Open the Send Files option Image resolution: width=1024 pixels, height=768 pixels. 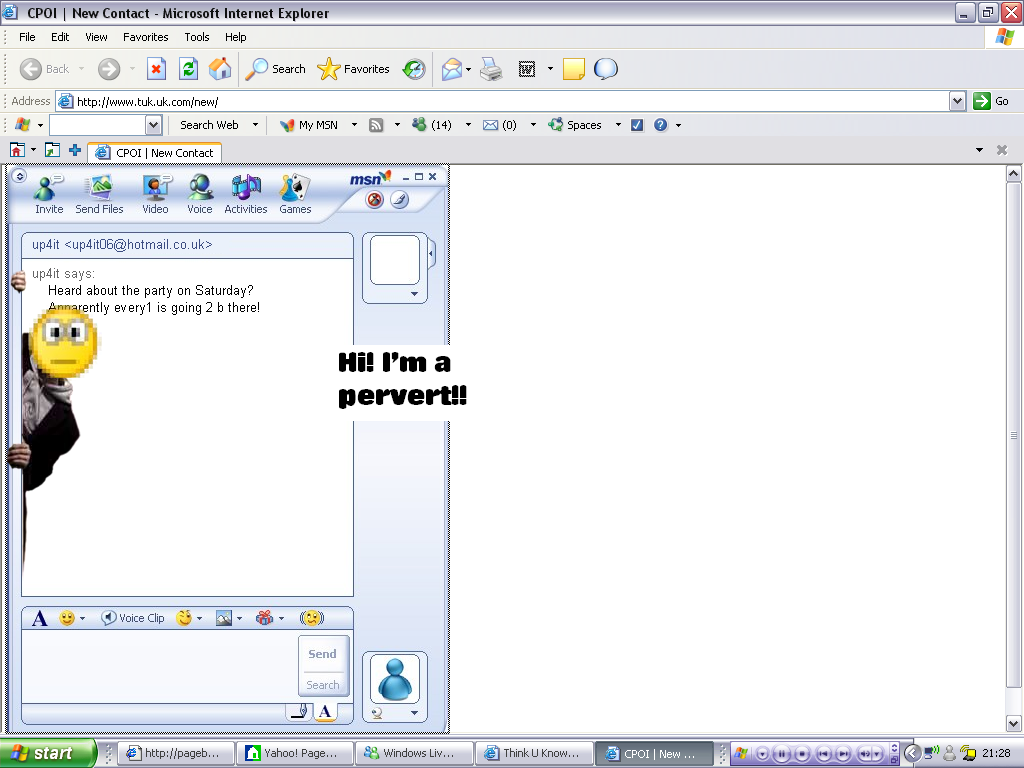(99, 194)
